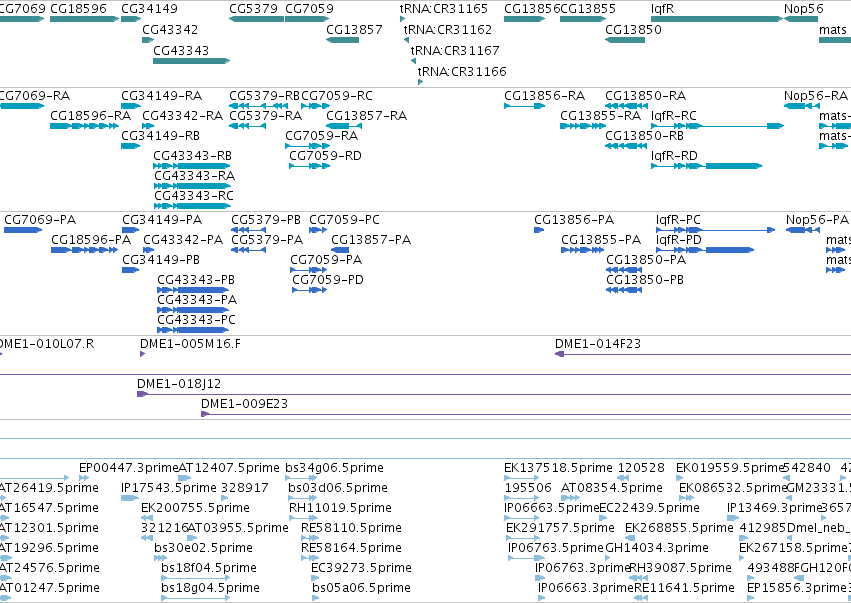Select gene CG13857
851x603 pixels.
coord(354,29)
